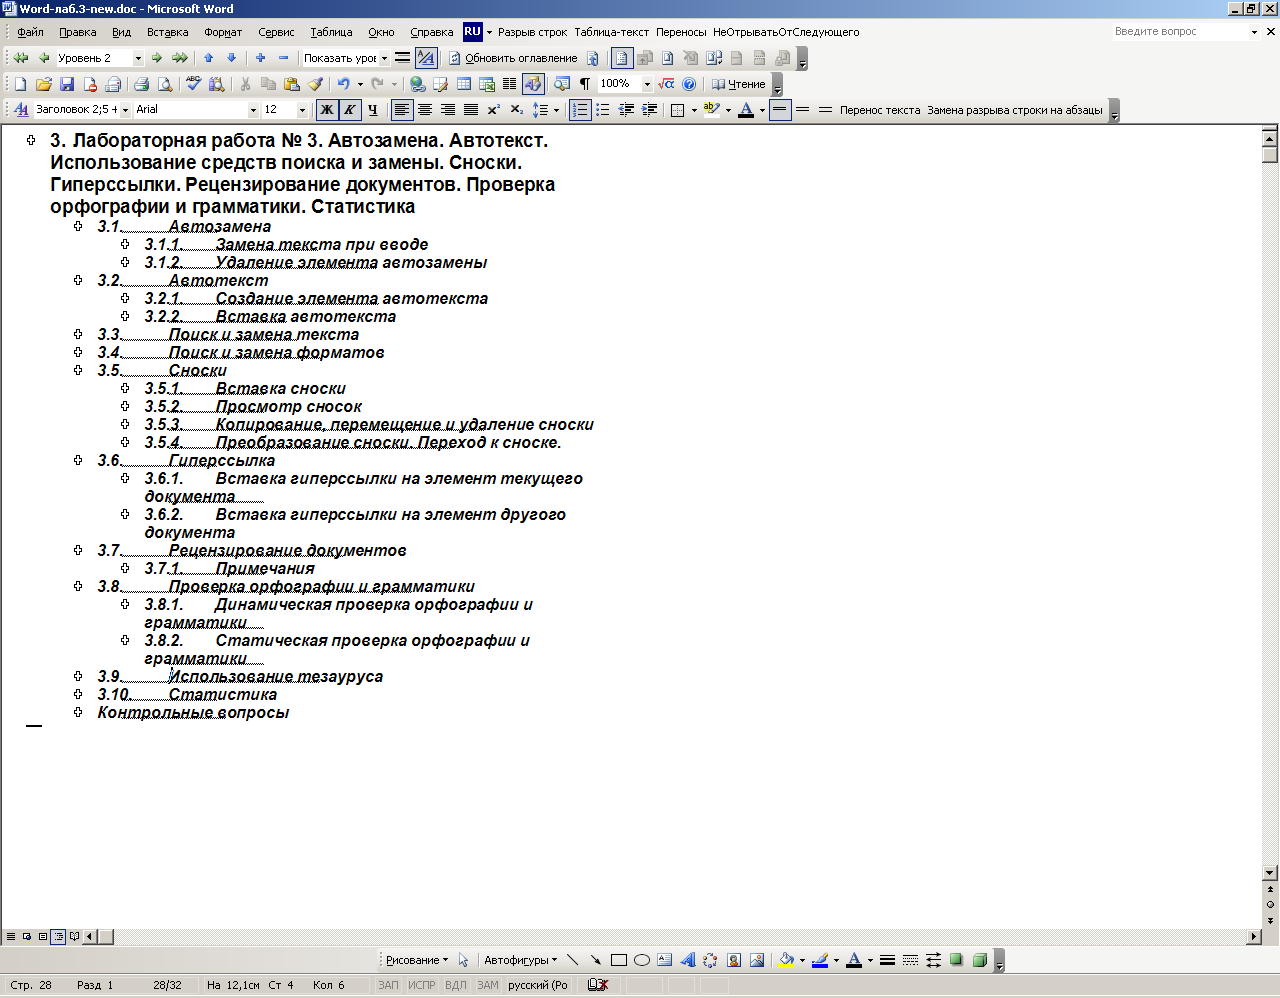This screenshot has width=1280, height=998.
Task: Apply drawing fill color bucket
Action: [x=786, y=960]
